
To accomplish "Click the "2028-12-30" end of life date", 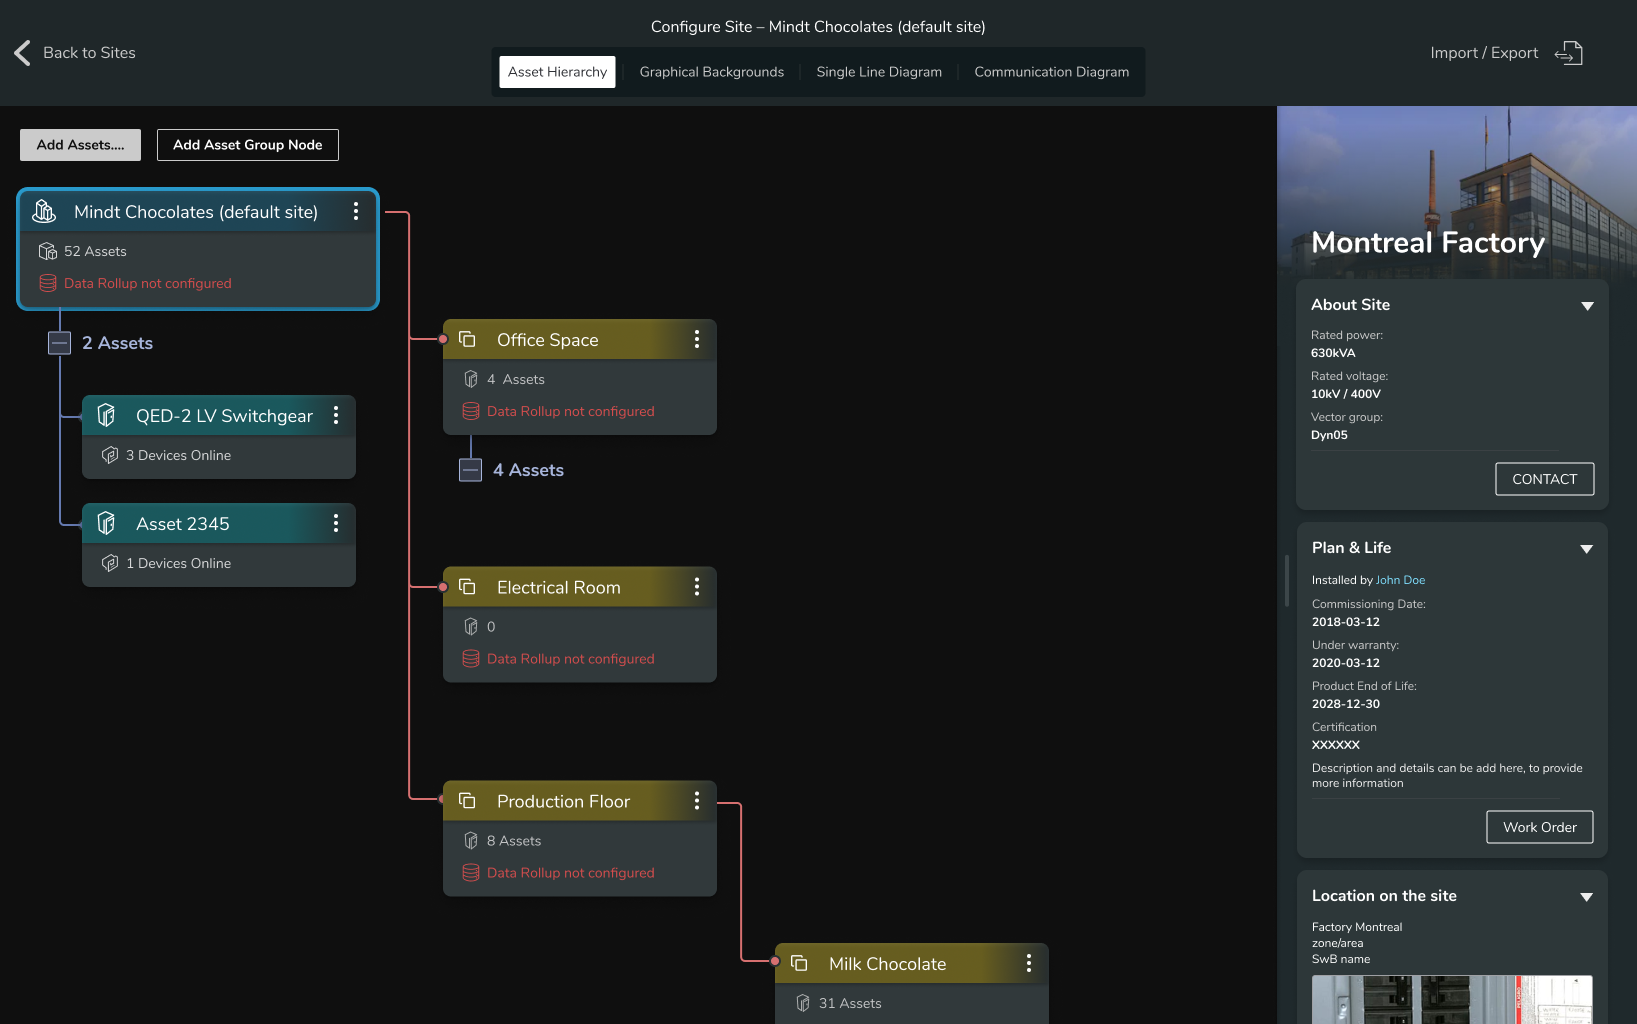I will pos(1346,704).
